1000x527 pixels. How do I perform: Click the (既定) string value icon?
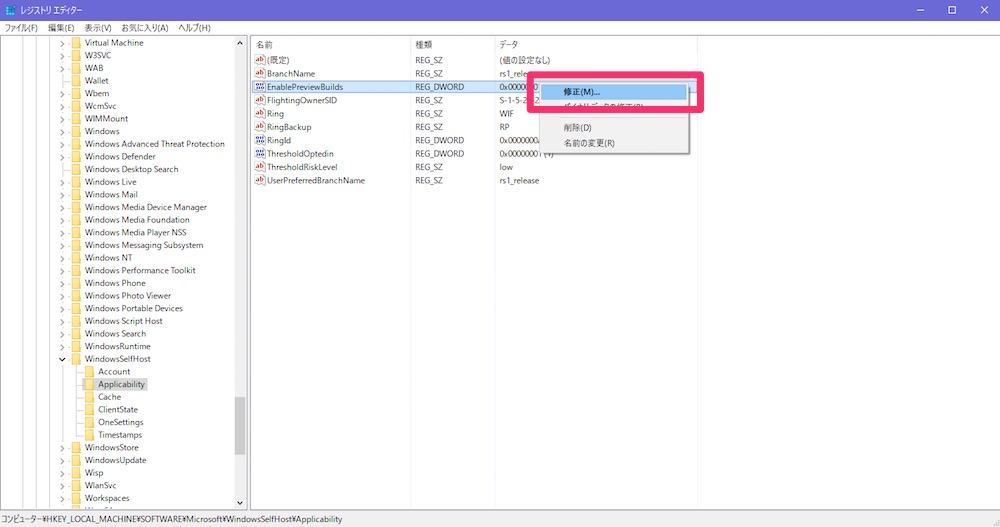[260, 60]
